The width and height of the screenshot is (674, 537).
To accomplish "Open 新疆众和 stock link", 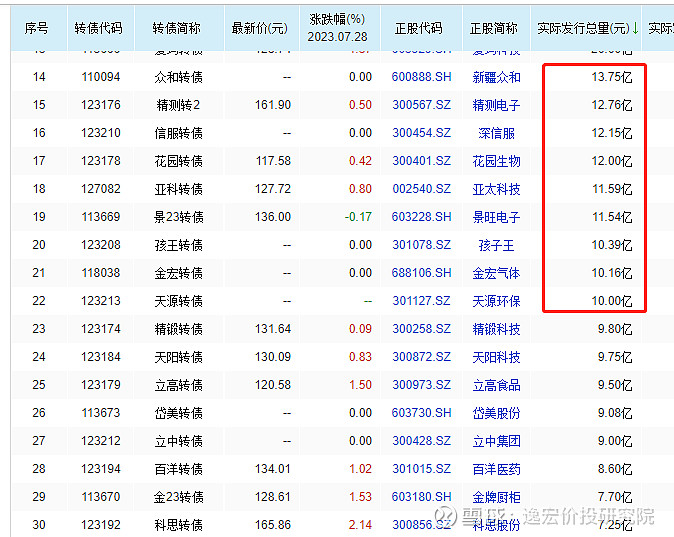I will 496,77.
